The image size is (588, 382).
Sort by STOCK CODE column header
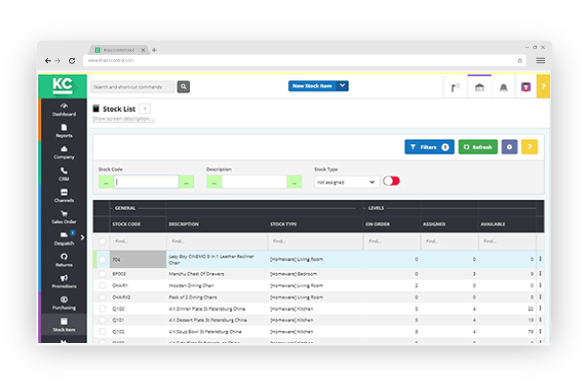pyautogui.click(x=127, y=224)
